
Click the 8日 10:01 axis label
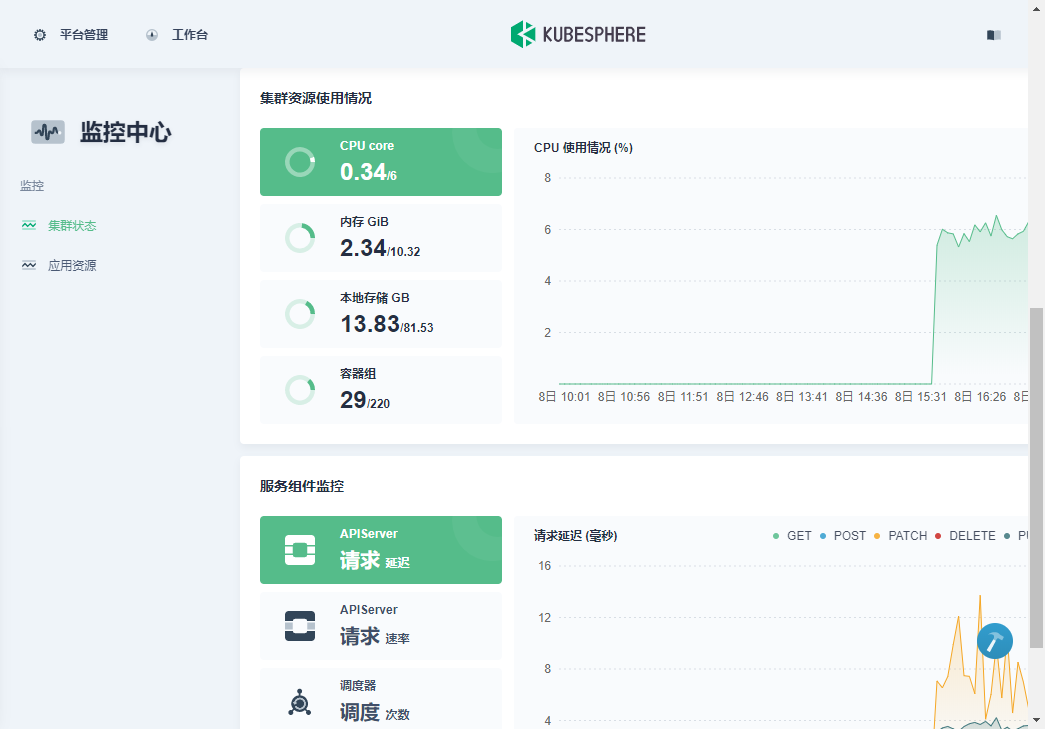click(564, 396)
